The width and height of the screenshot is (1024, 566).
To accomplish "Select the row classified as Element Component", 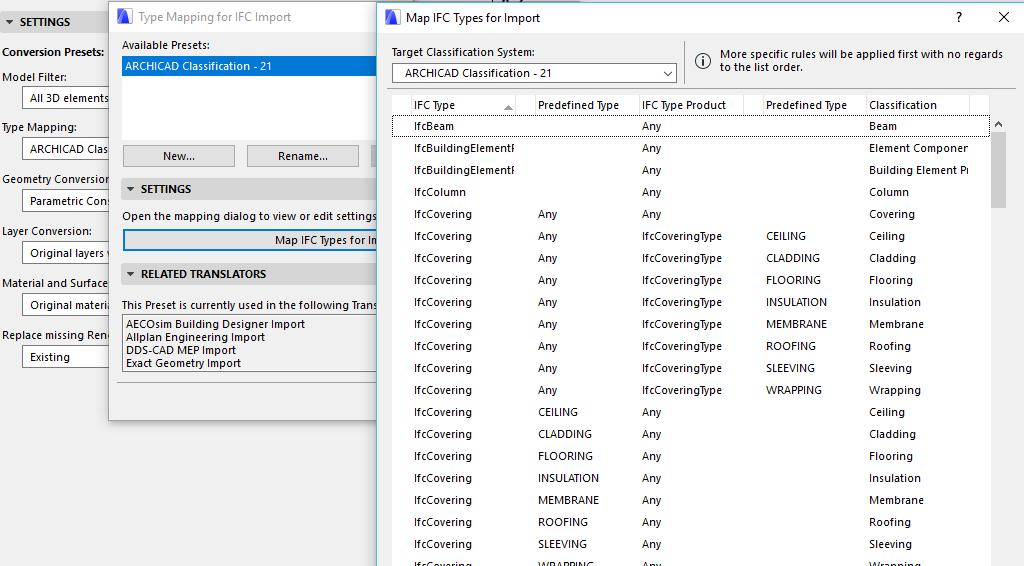I will [691, 148].
